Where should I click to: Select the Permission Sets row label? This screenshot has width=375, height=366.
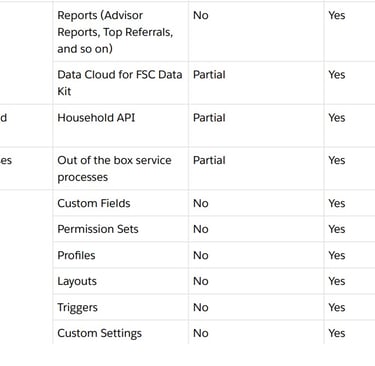point(98,229)
